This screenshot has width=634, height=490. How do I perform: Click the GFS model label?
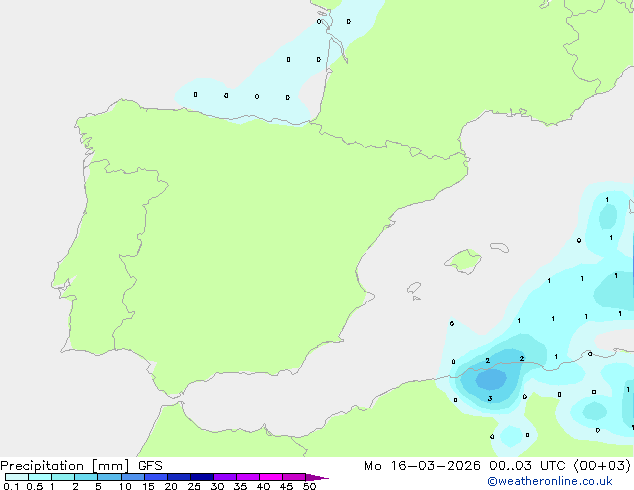(150, 465)
